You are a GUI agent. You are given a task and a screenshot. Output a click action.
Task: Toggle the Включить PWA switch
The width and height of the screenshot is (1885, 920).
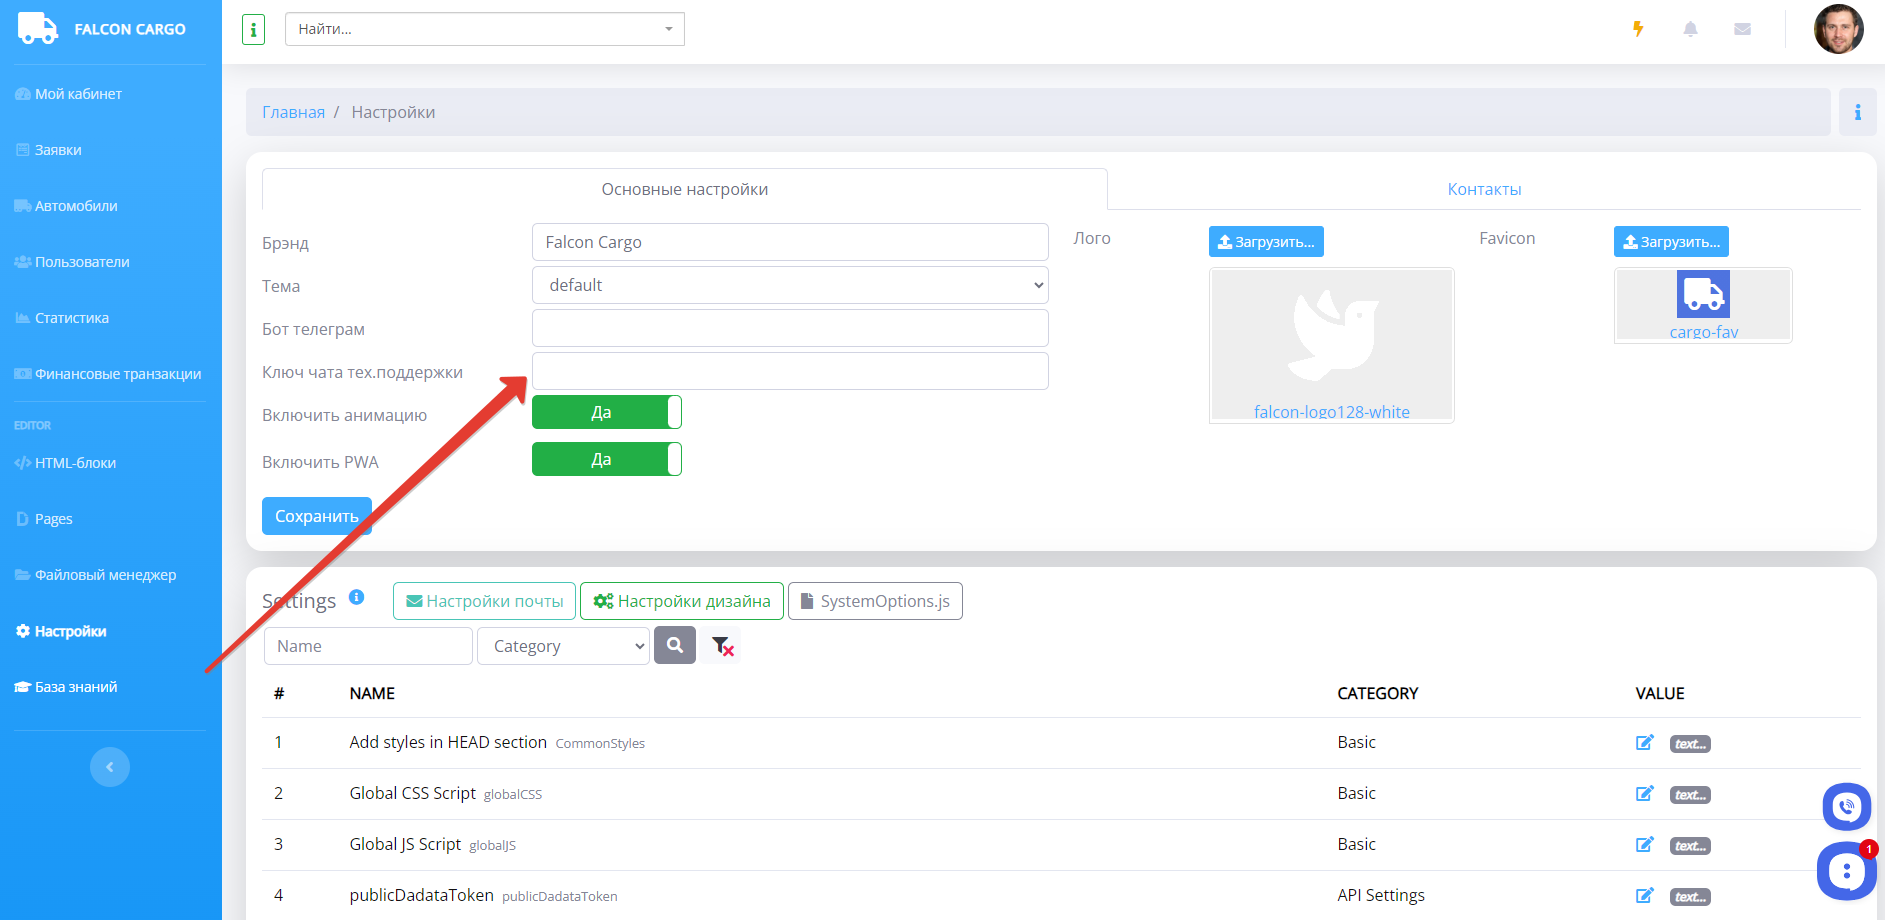pos(606,459)
